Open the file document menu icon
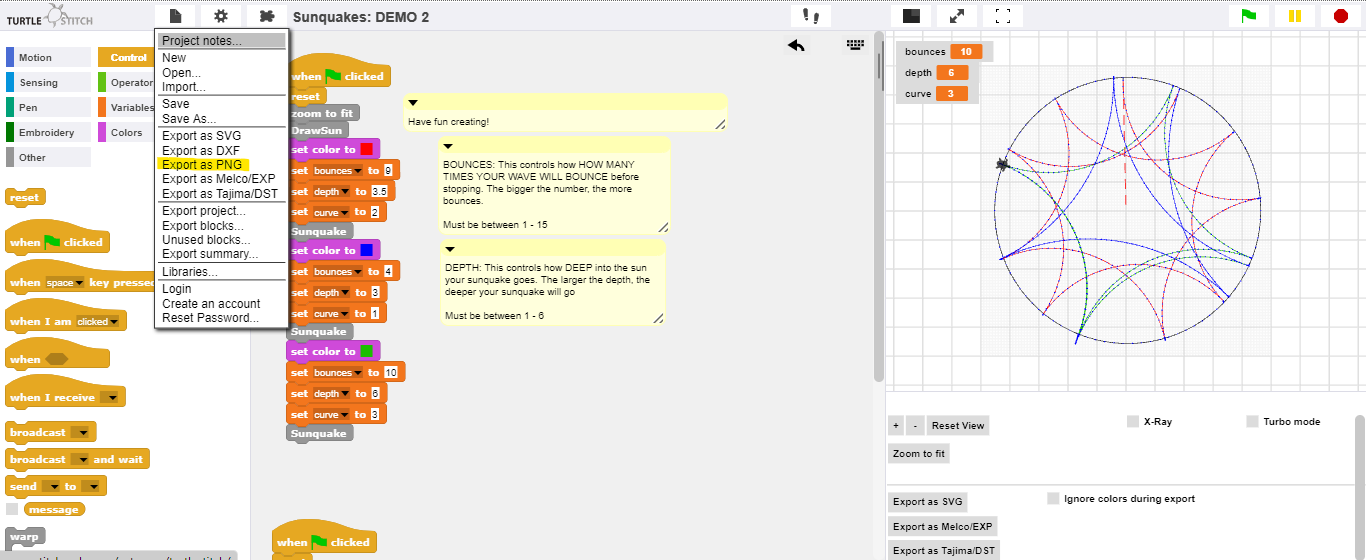Image resolution: width=1366 pixels, height=560 pixels. 175,16
